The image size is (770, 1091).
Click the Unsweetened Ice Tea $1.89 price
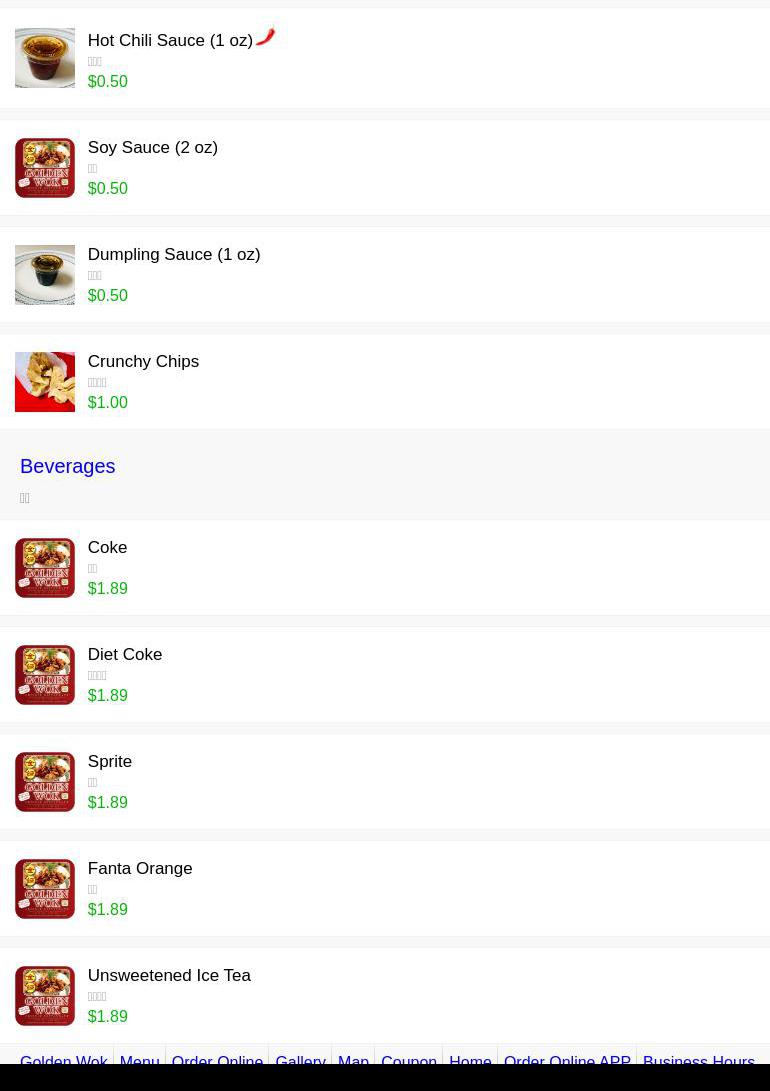click(x=108, y=1017)
